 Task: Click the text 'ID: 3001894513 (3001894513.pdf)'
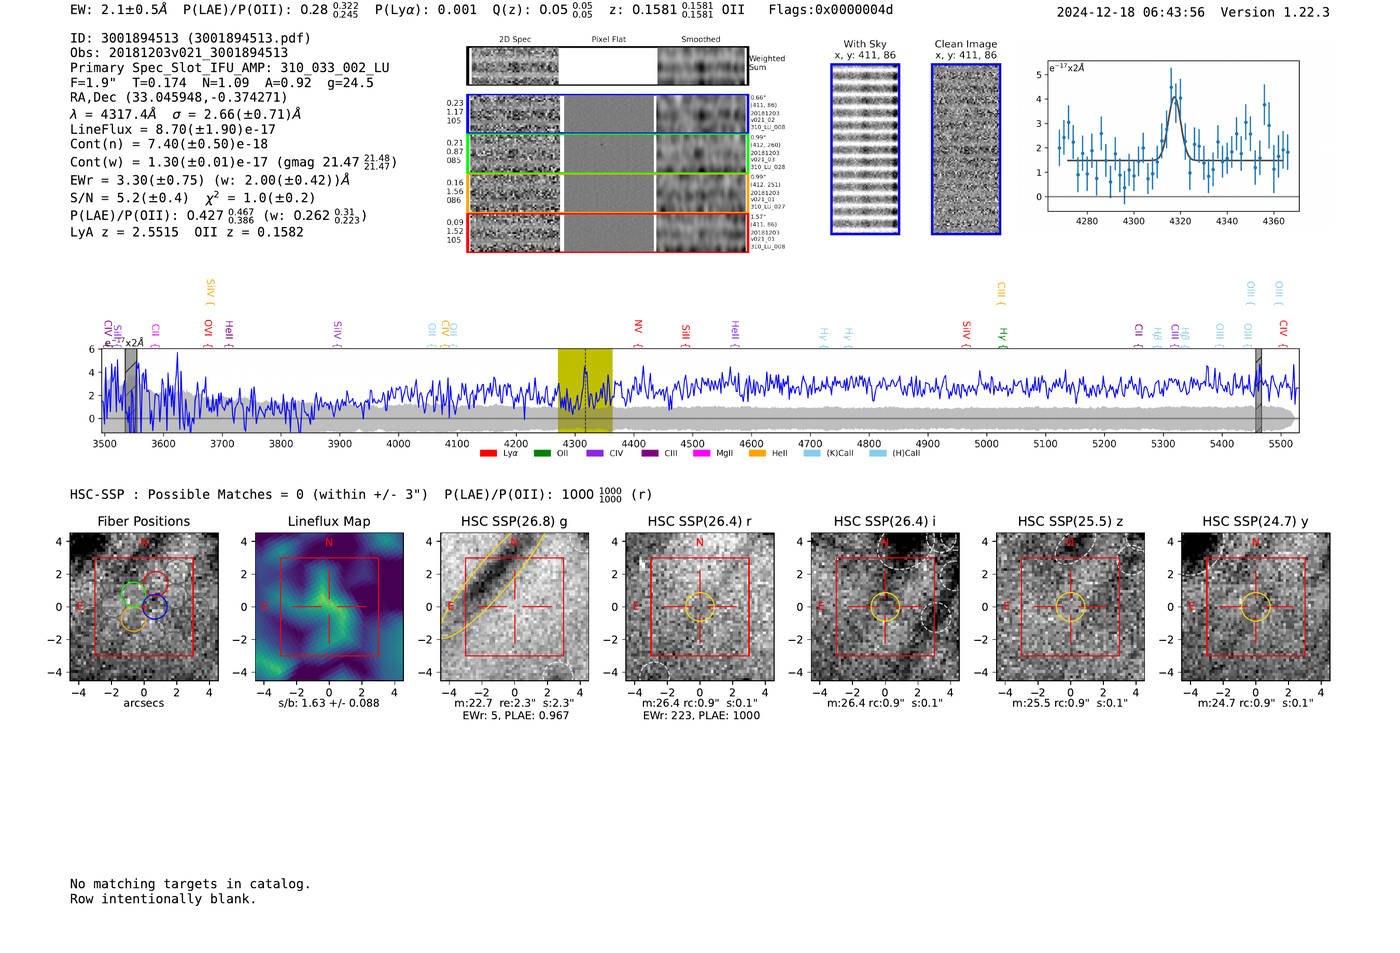(190, 38)
